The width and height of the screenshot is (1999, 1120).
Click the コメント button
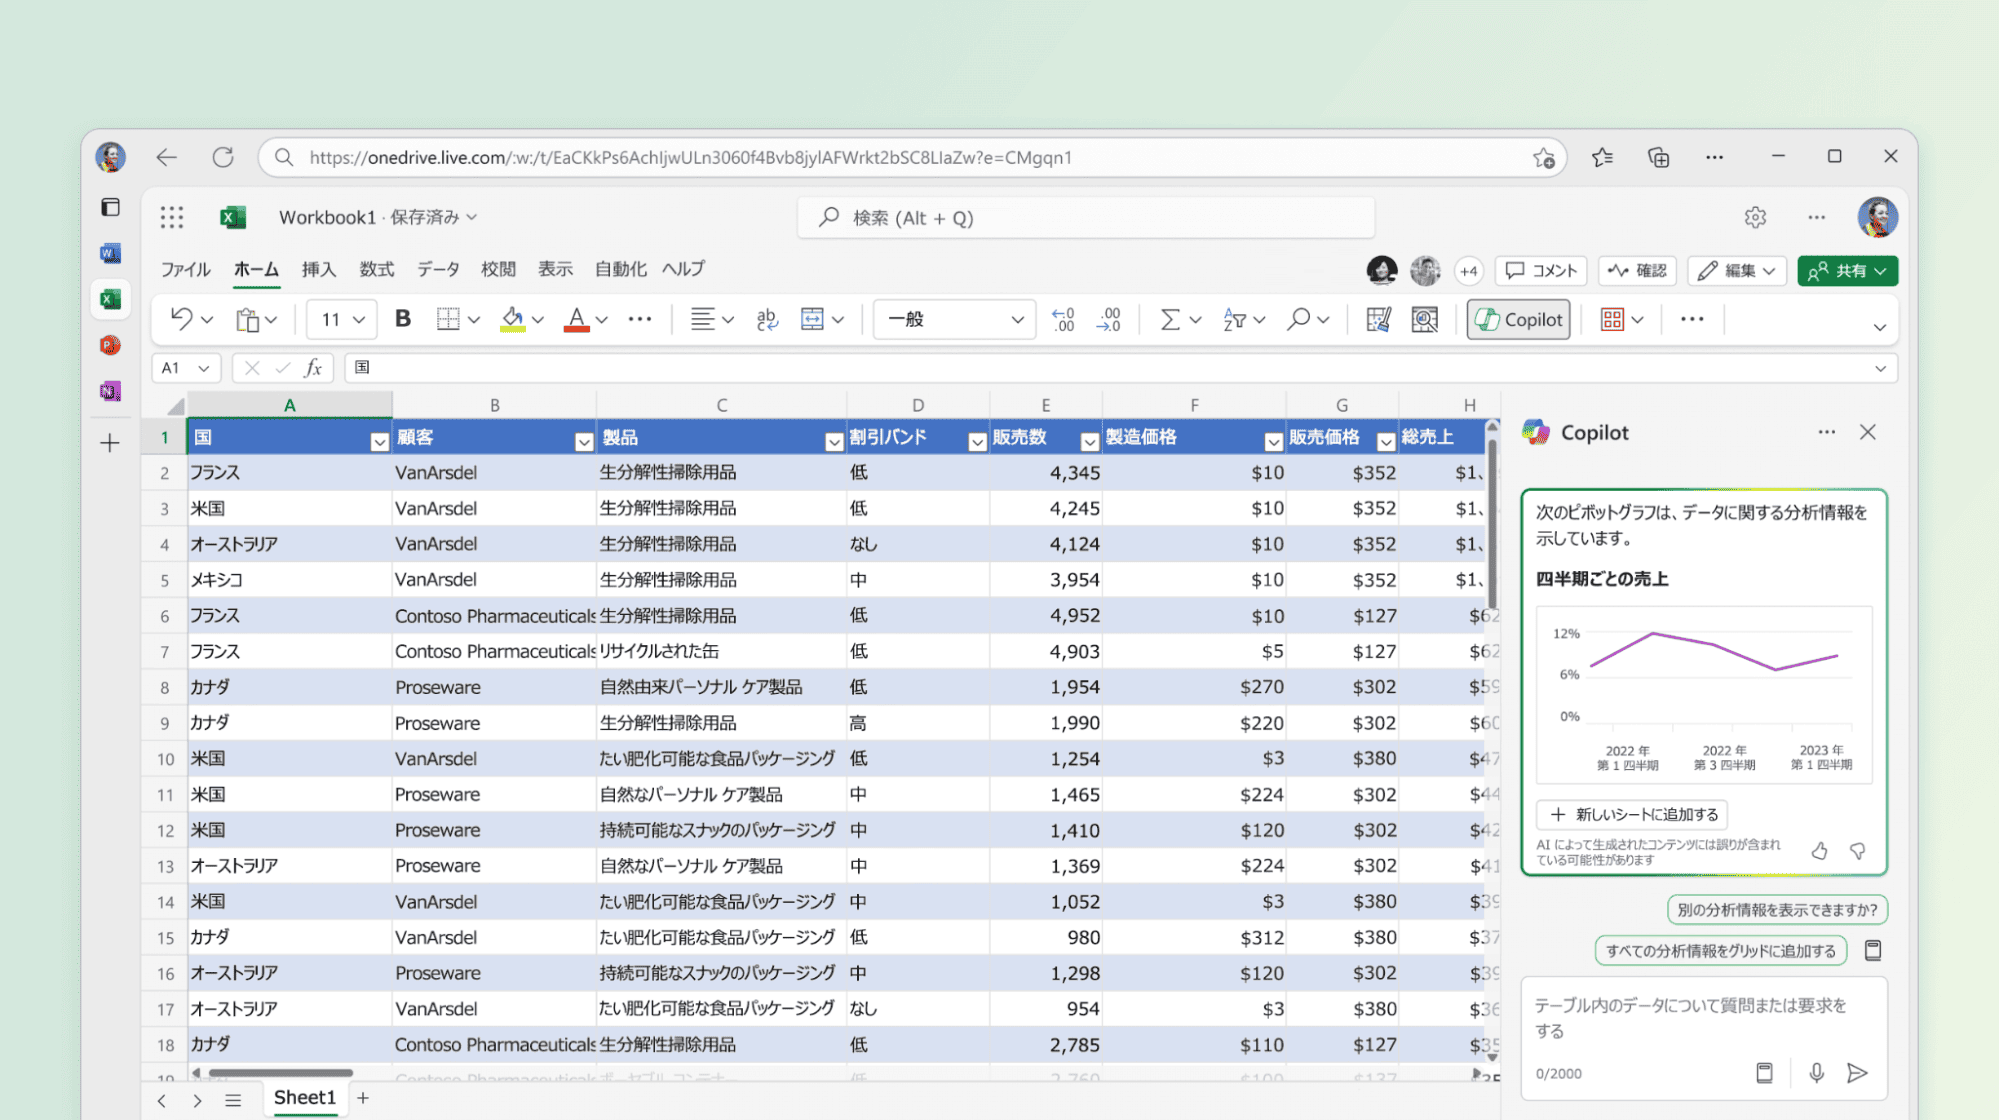(1542, 270)
